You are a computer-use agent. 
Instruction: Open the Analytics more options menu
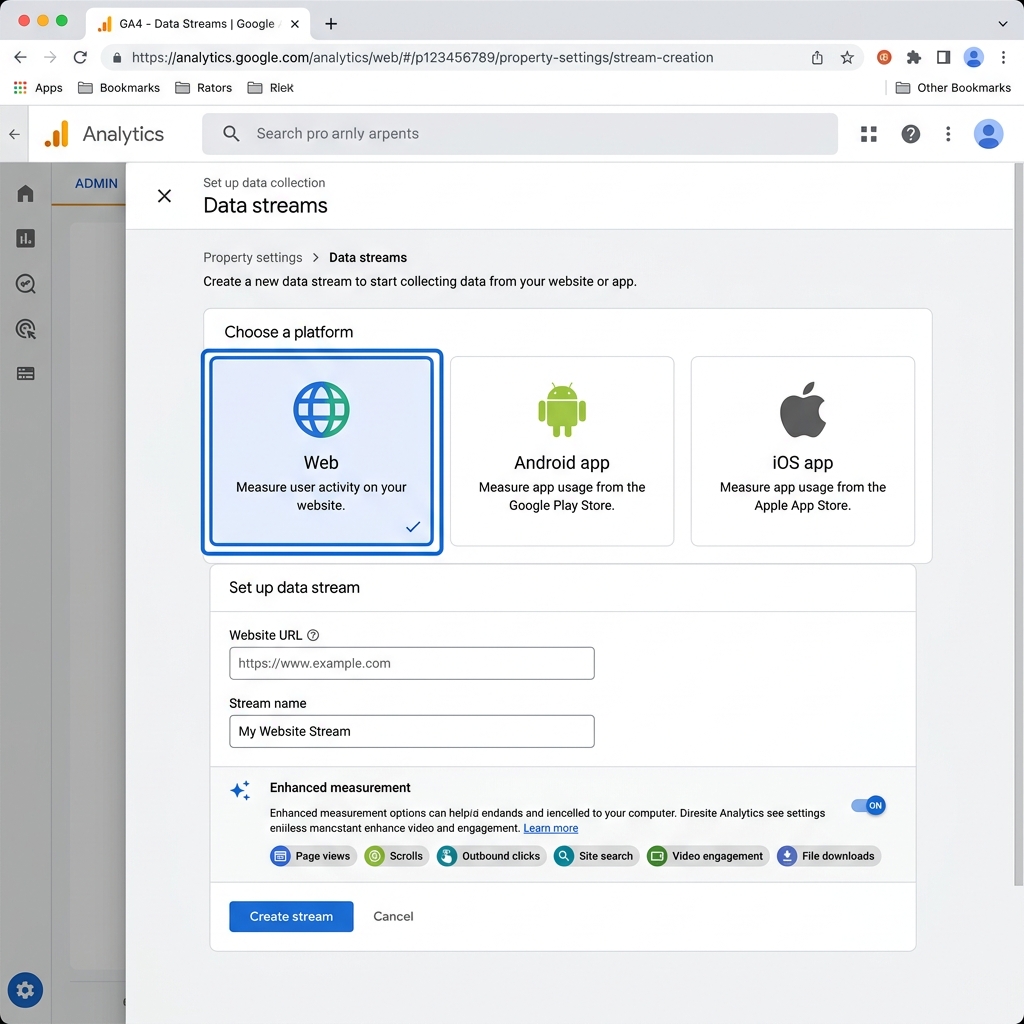tap(948, 134)
